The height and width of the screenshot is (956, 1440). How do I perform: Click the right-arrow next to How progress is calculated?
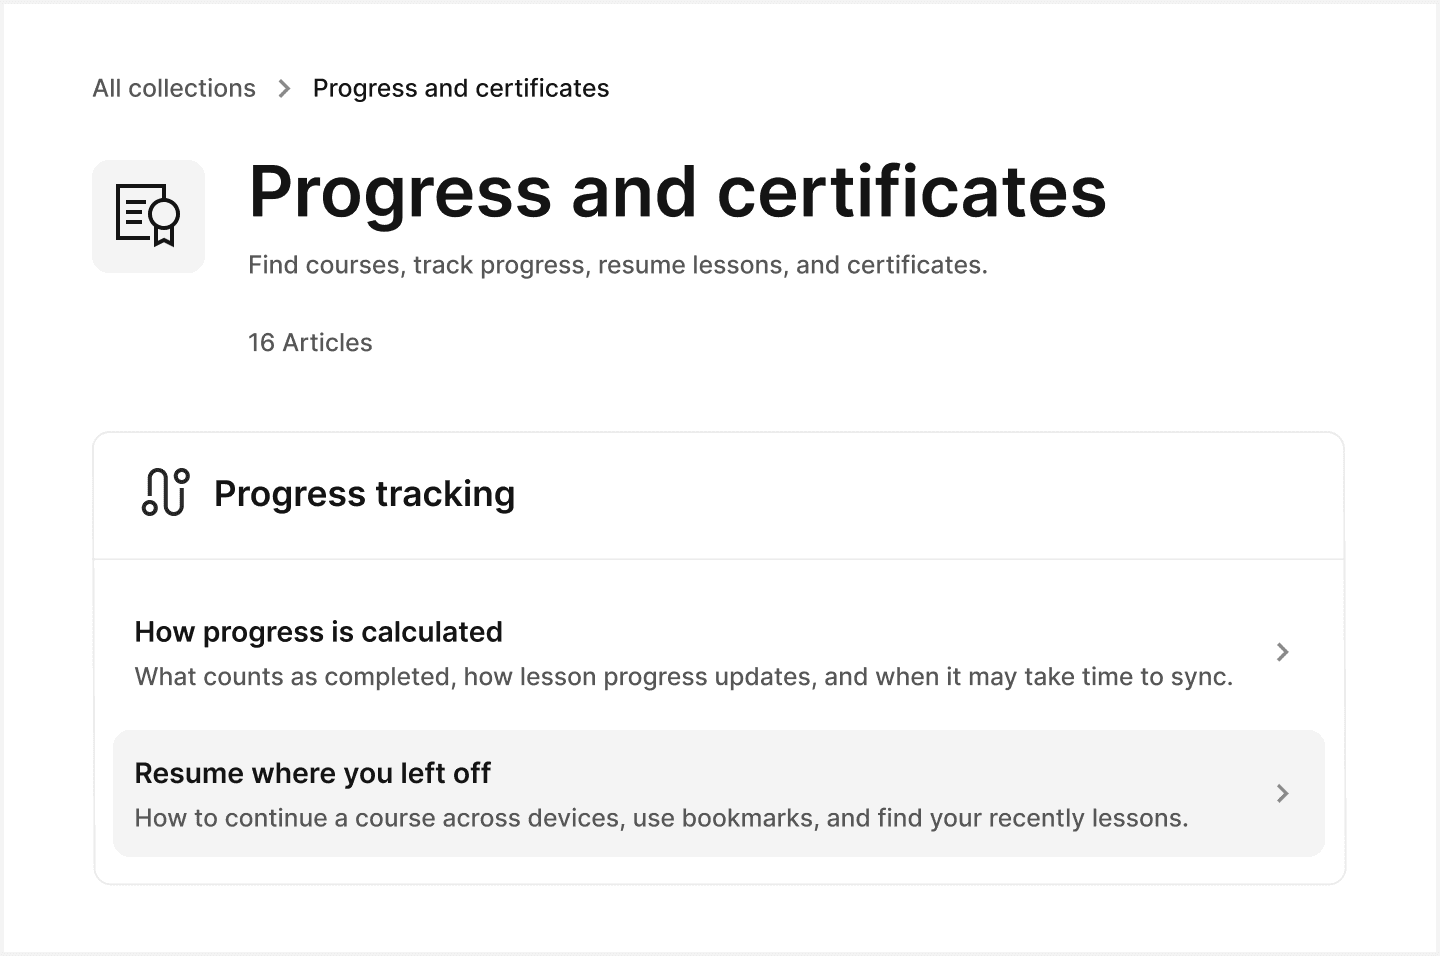coord(1283,652)
